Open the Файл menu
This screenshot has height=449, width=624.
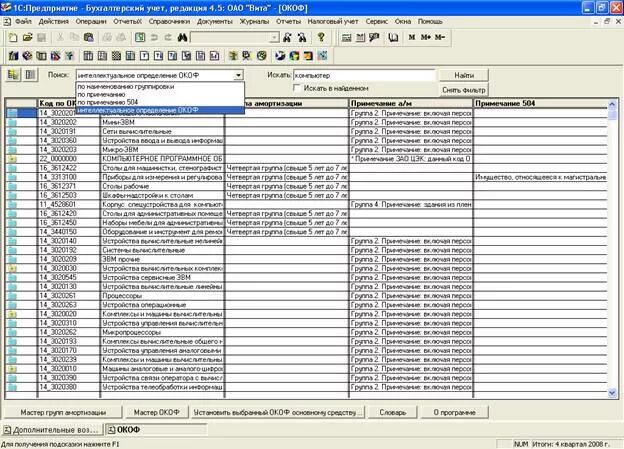23,21
